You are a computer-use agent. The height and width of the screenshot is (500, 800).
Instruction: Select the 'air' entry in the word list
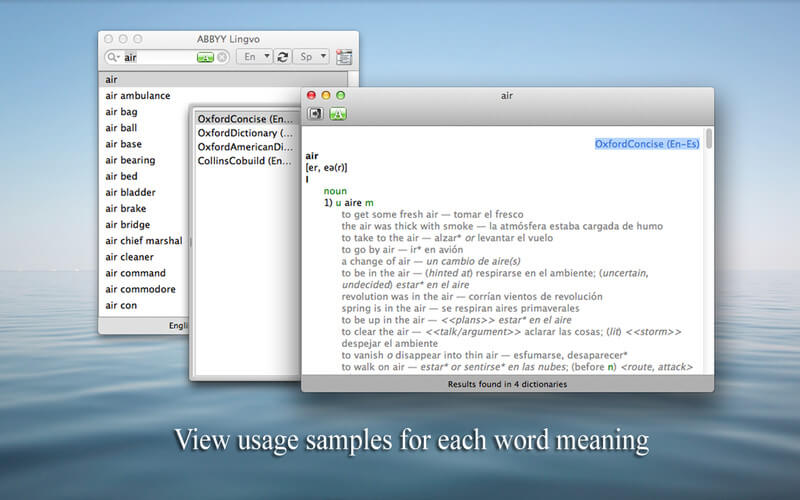coord(223,79)
